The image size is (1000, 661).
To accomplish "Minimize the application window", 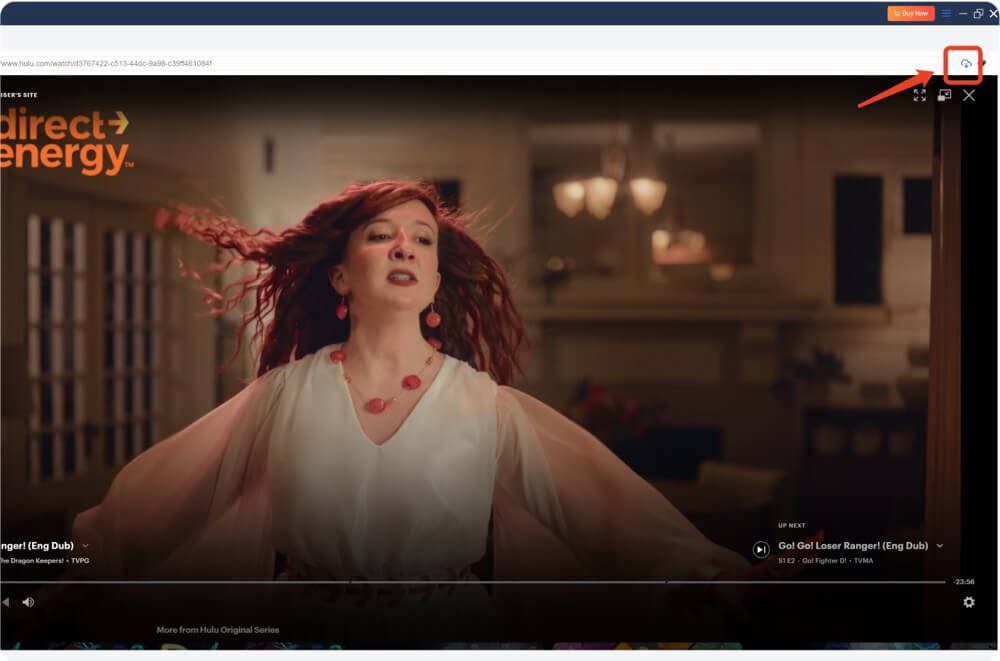I will coord(963,13).
